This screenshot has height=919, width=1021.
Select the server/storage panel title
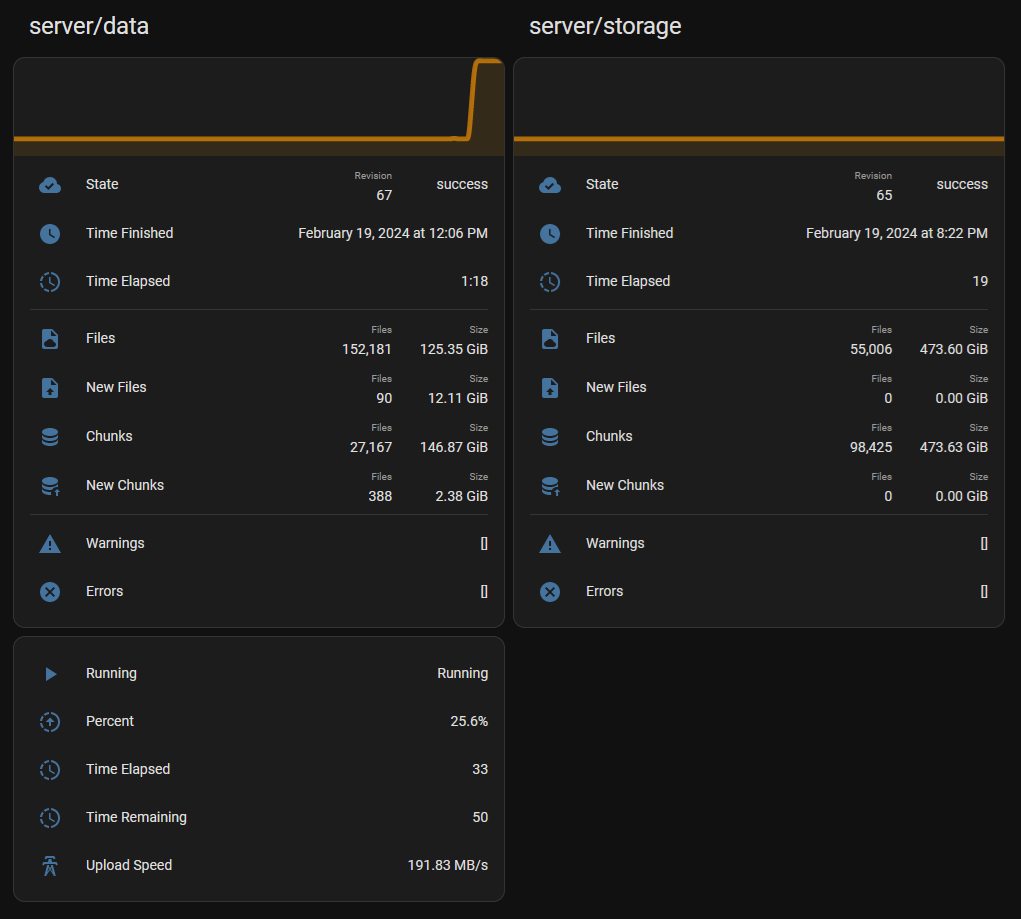pos(605,26)
